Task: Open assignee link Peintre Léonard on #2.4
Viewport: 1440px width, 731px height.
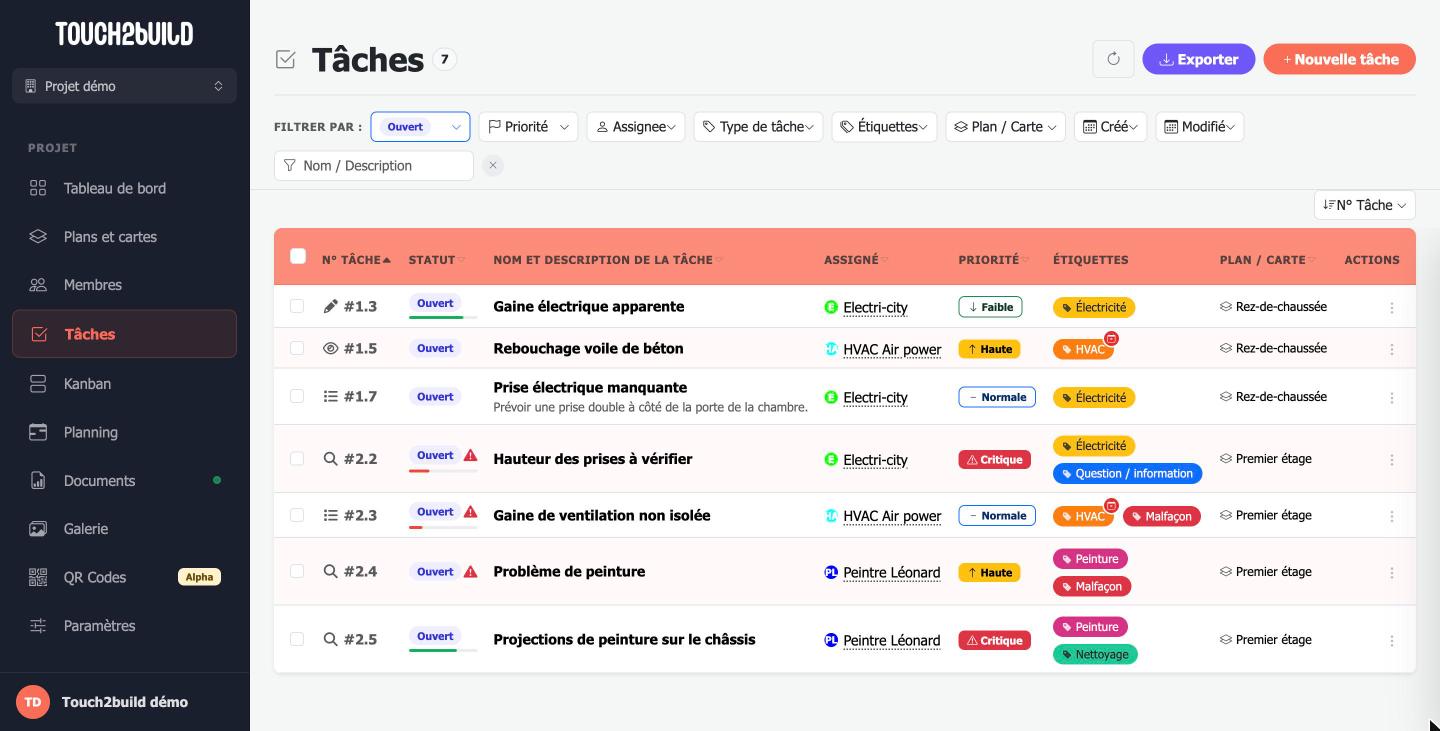Action: pos(892,573)
